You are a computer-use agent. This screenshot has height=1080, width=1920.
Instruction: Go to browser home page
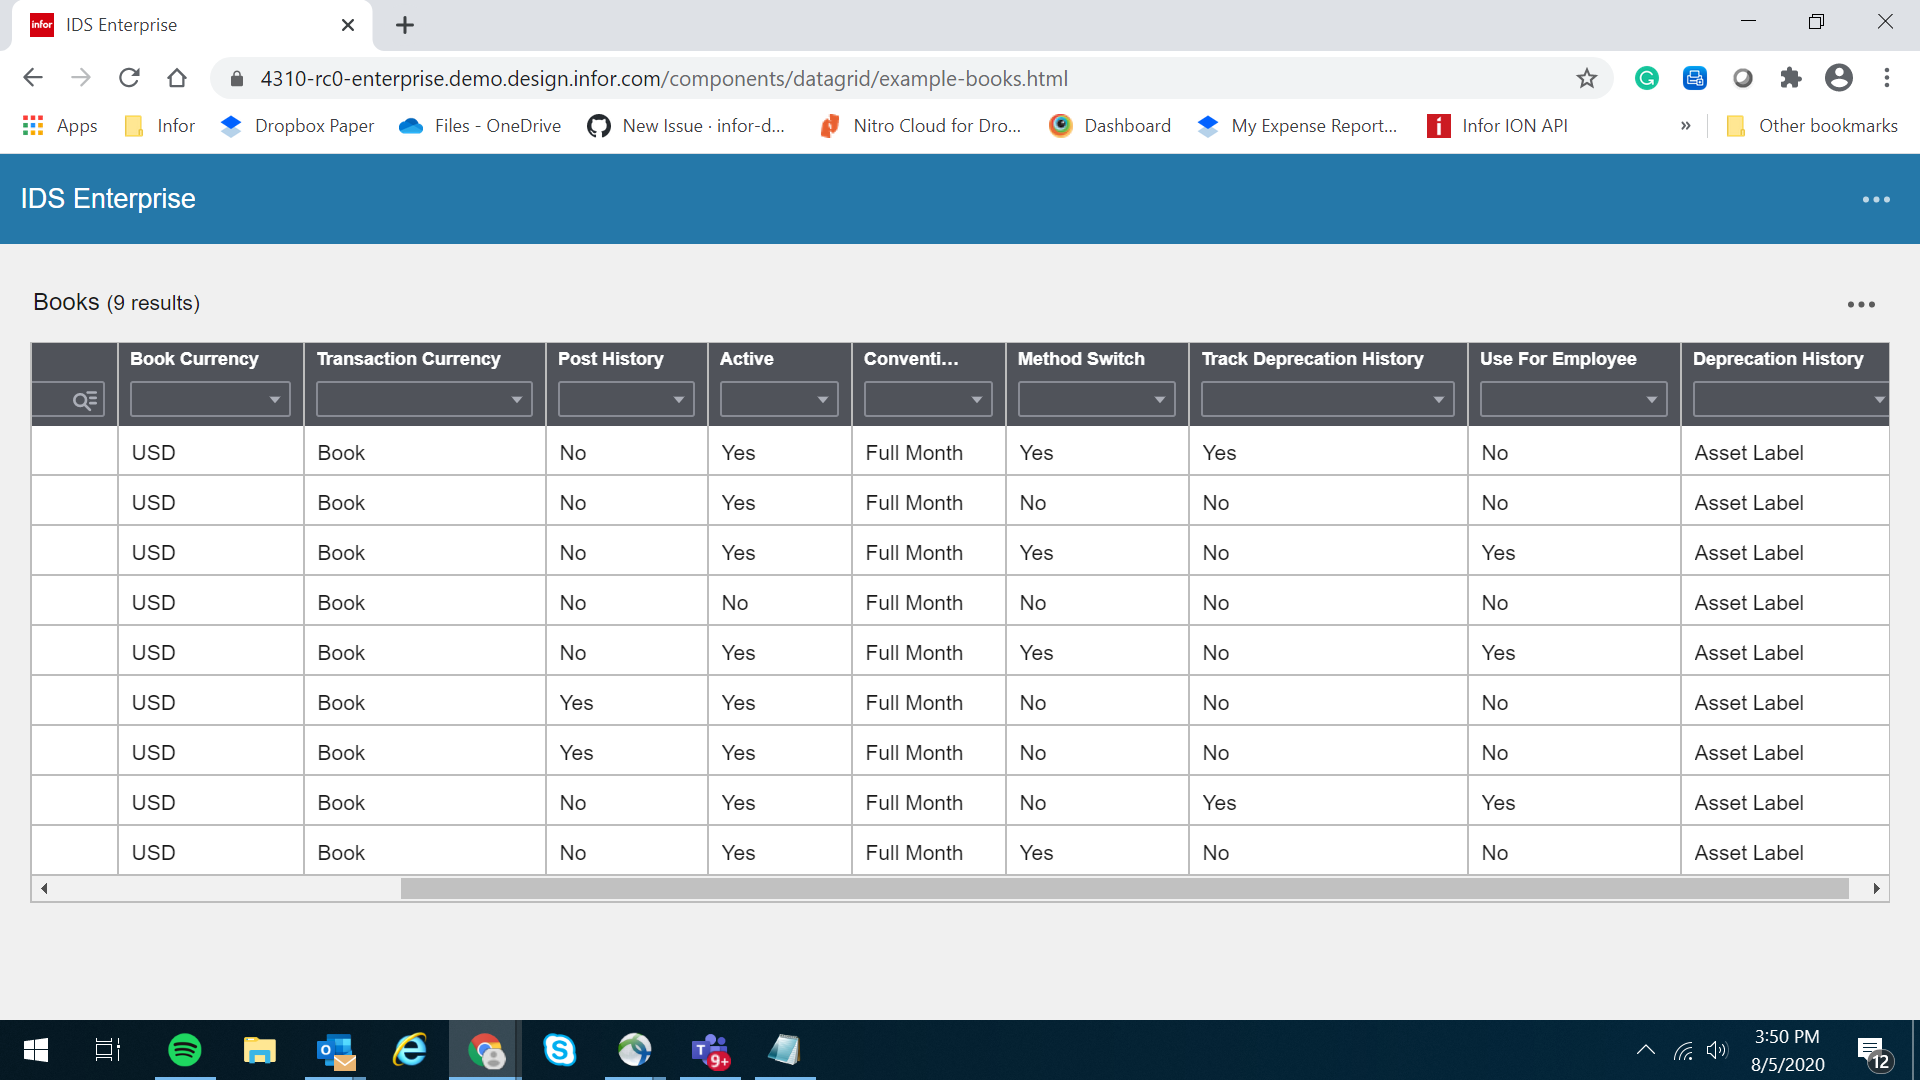177,78
